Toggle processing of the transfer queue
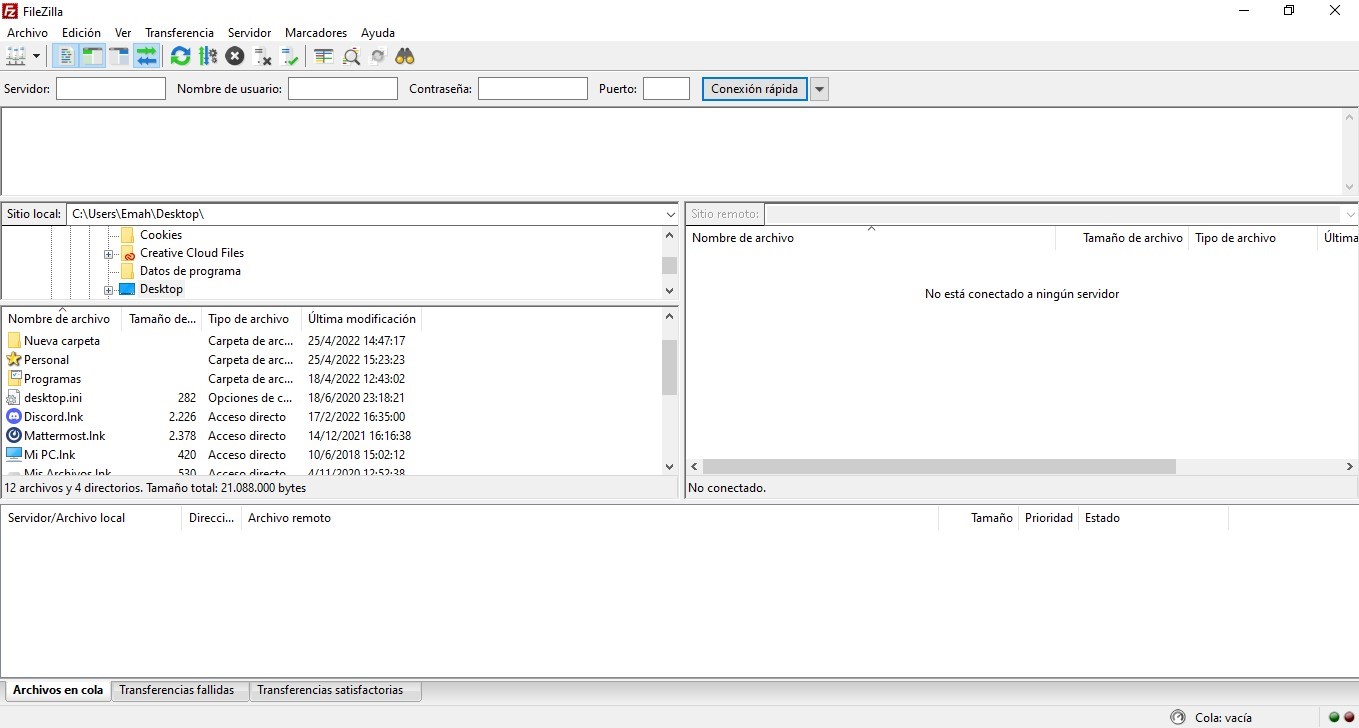1359x728 pixels. coord(208,57)
